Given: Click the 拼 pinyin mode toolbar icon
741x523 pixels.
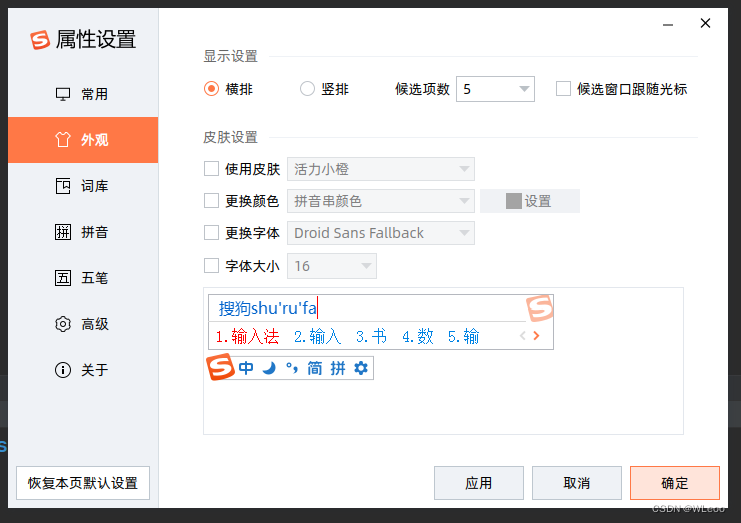Looking at the screenshot, I should click(337, 368).
